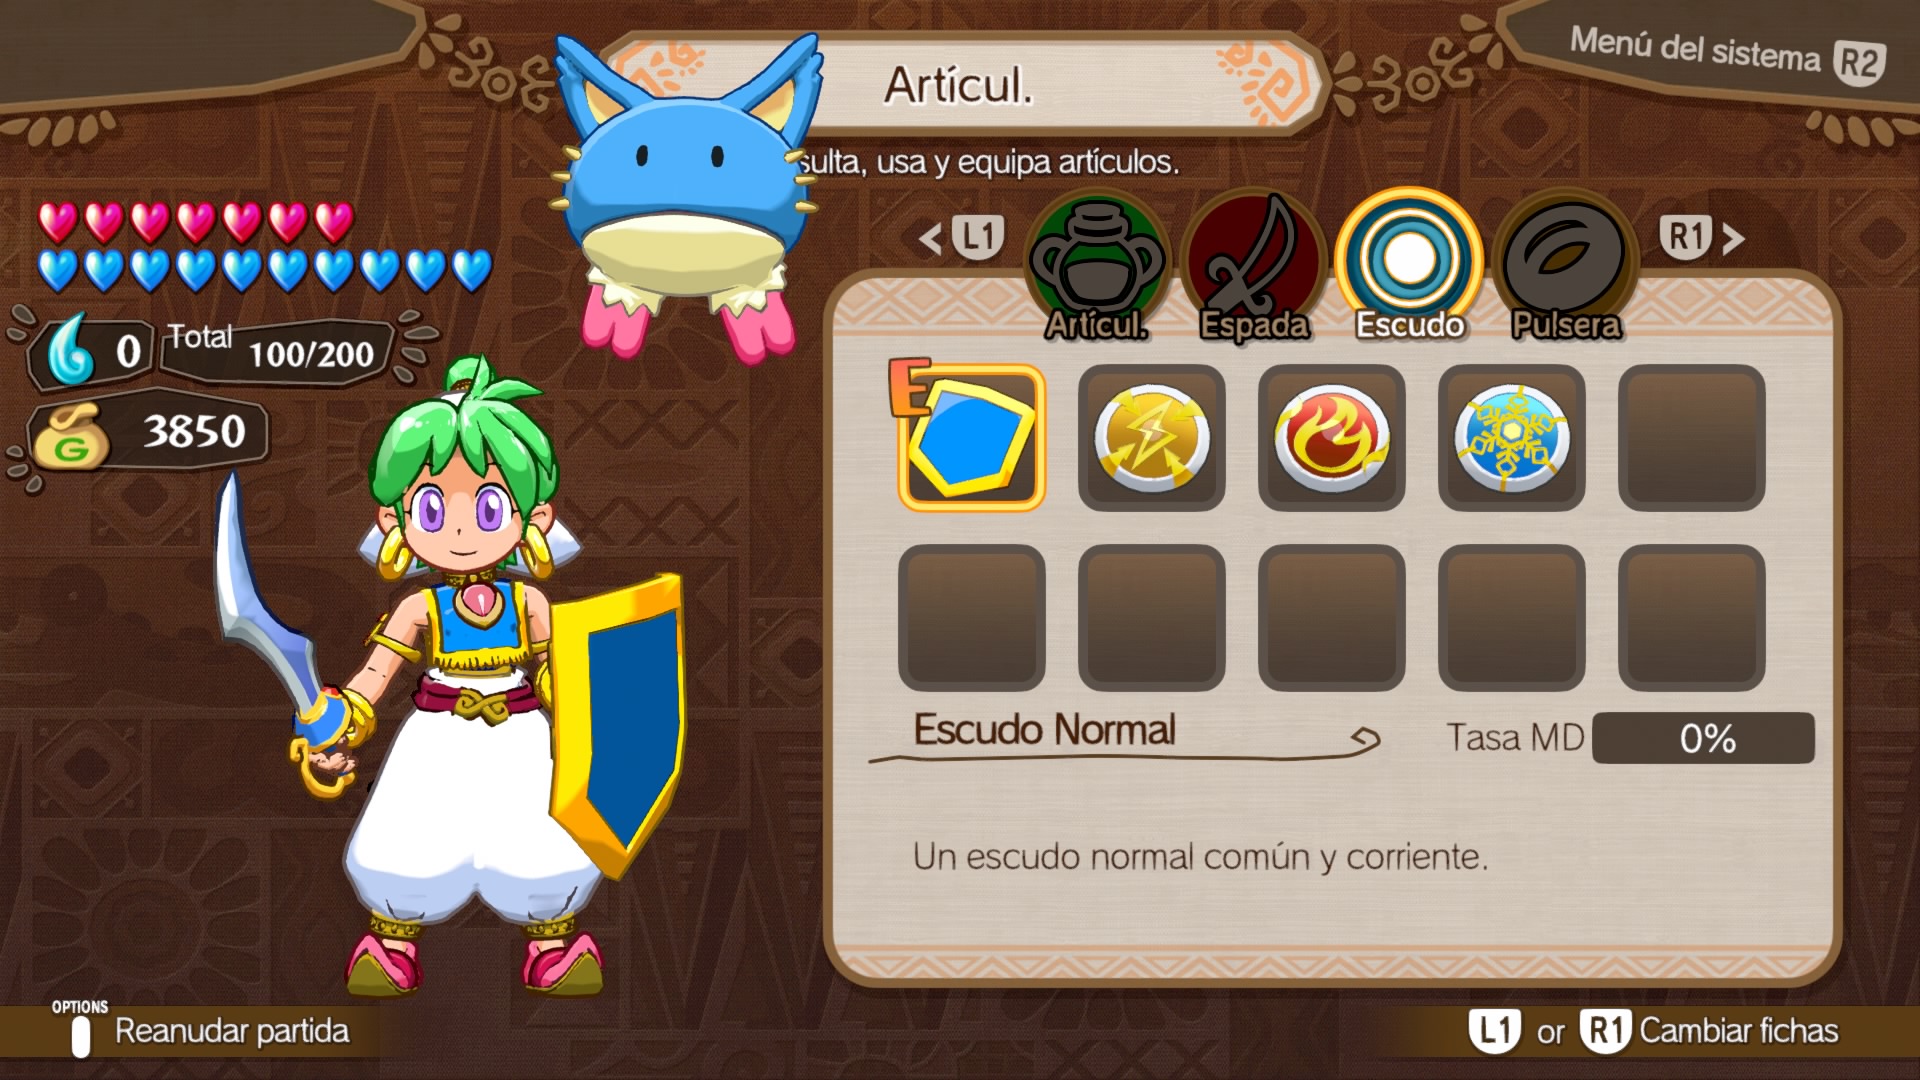Viewport: 1920px width, 1080px height.
Task: Click the R1 right arrow chevron
Action: [1733, 239]
